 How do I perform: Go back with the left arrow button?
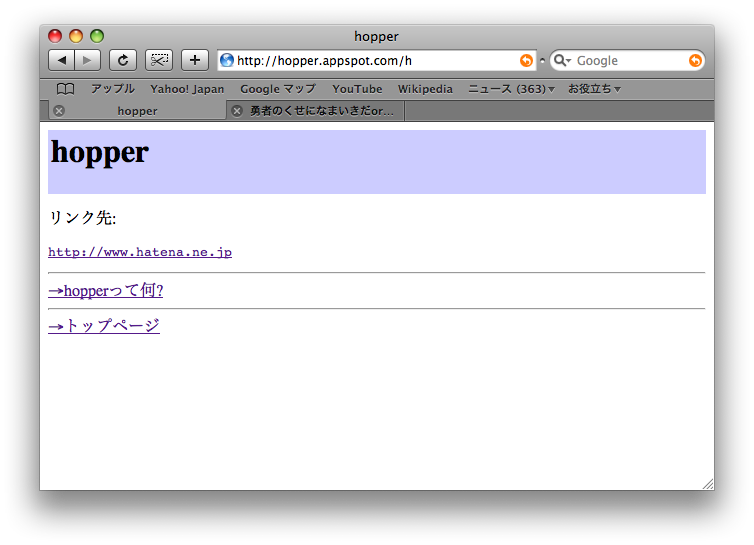(62, 60)
